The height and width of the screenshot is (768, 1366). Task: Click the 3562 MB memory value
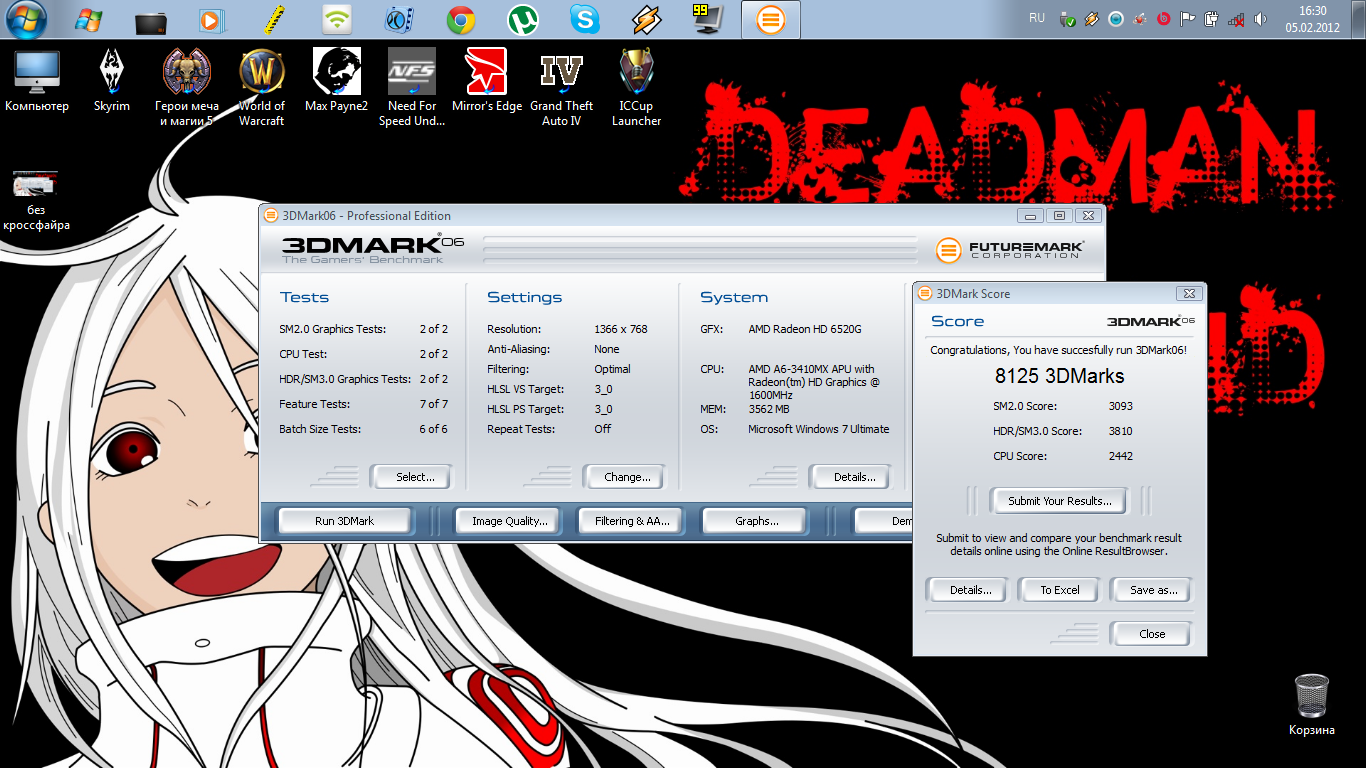(x=769, y=409)
